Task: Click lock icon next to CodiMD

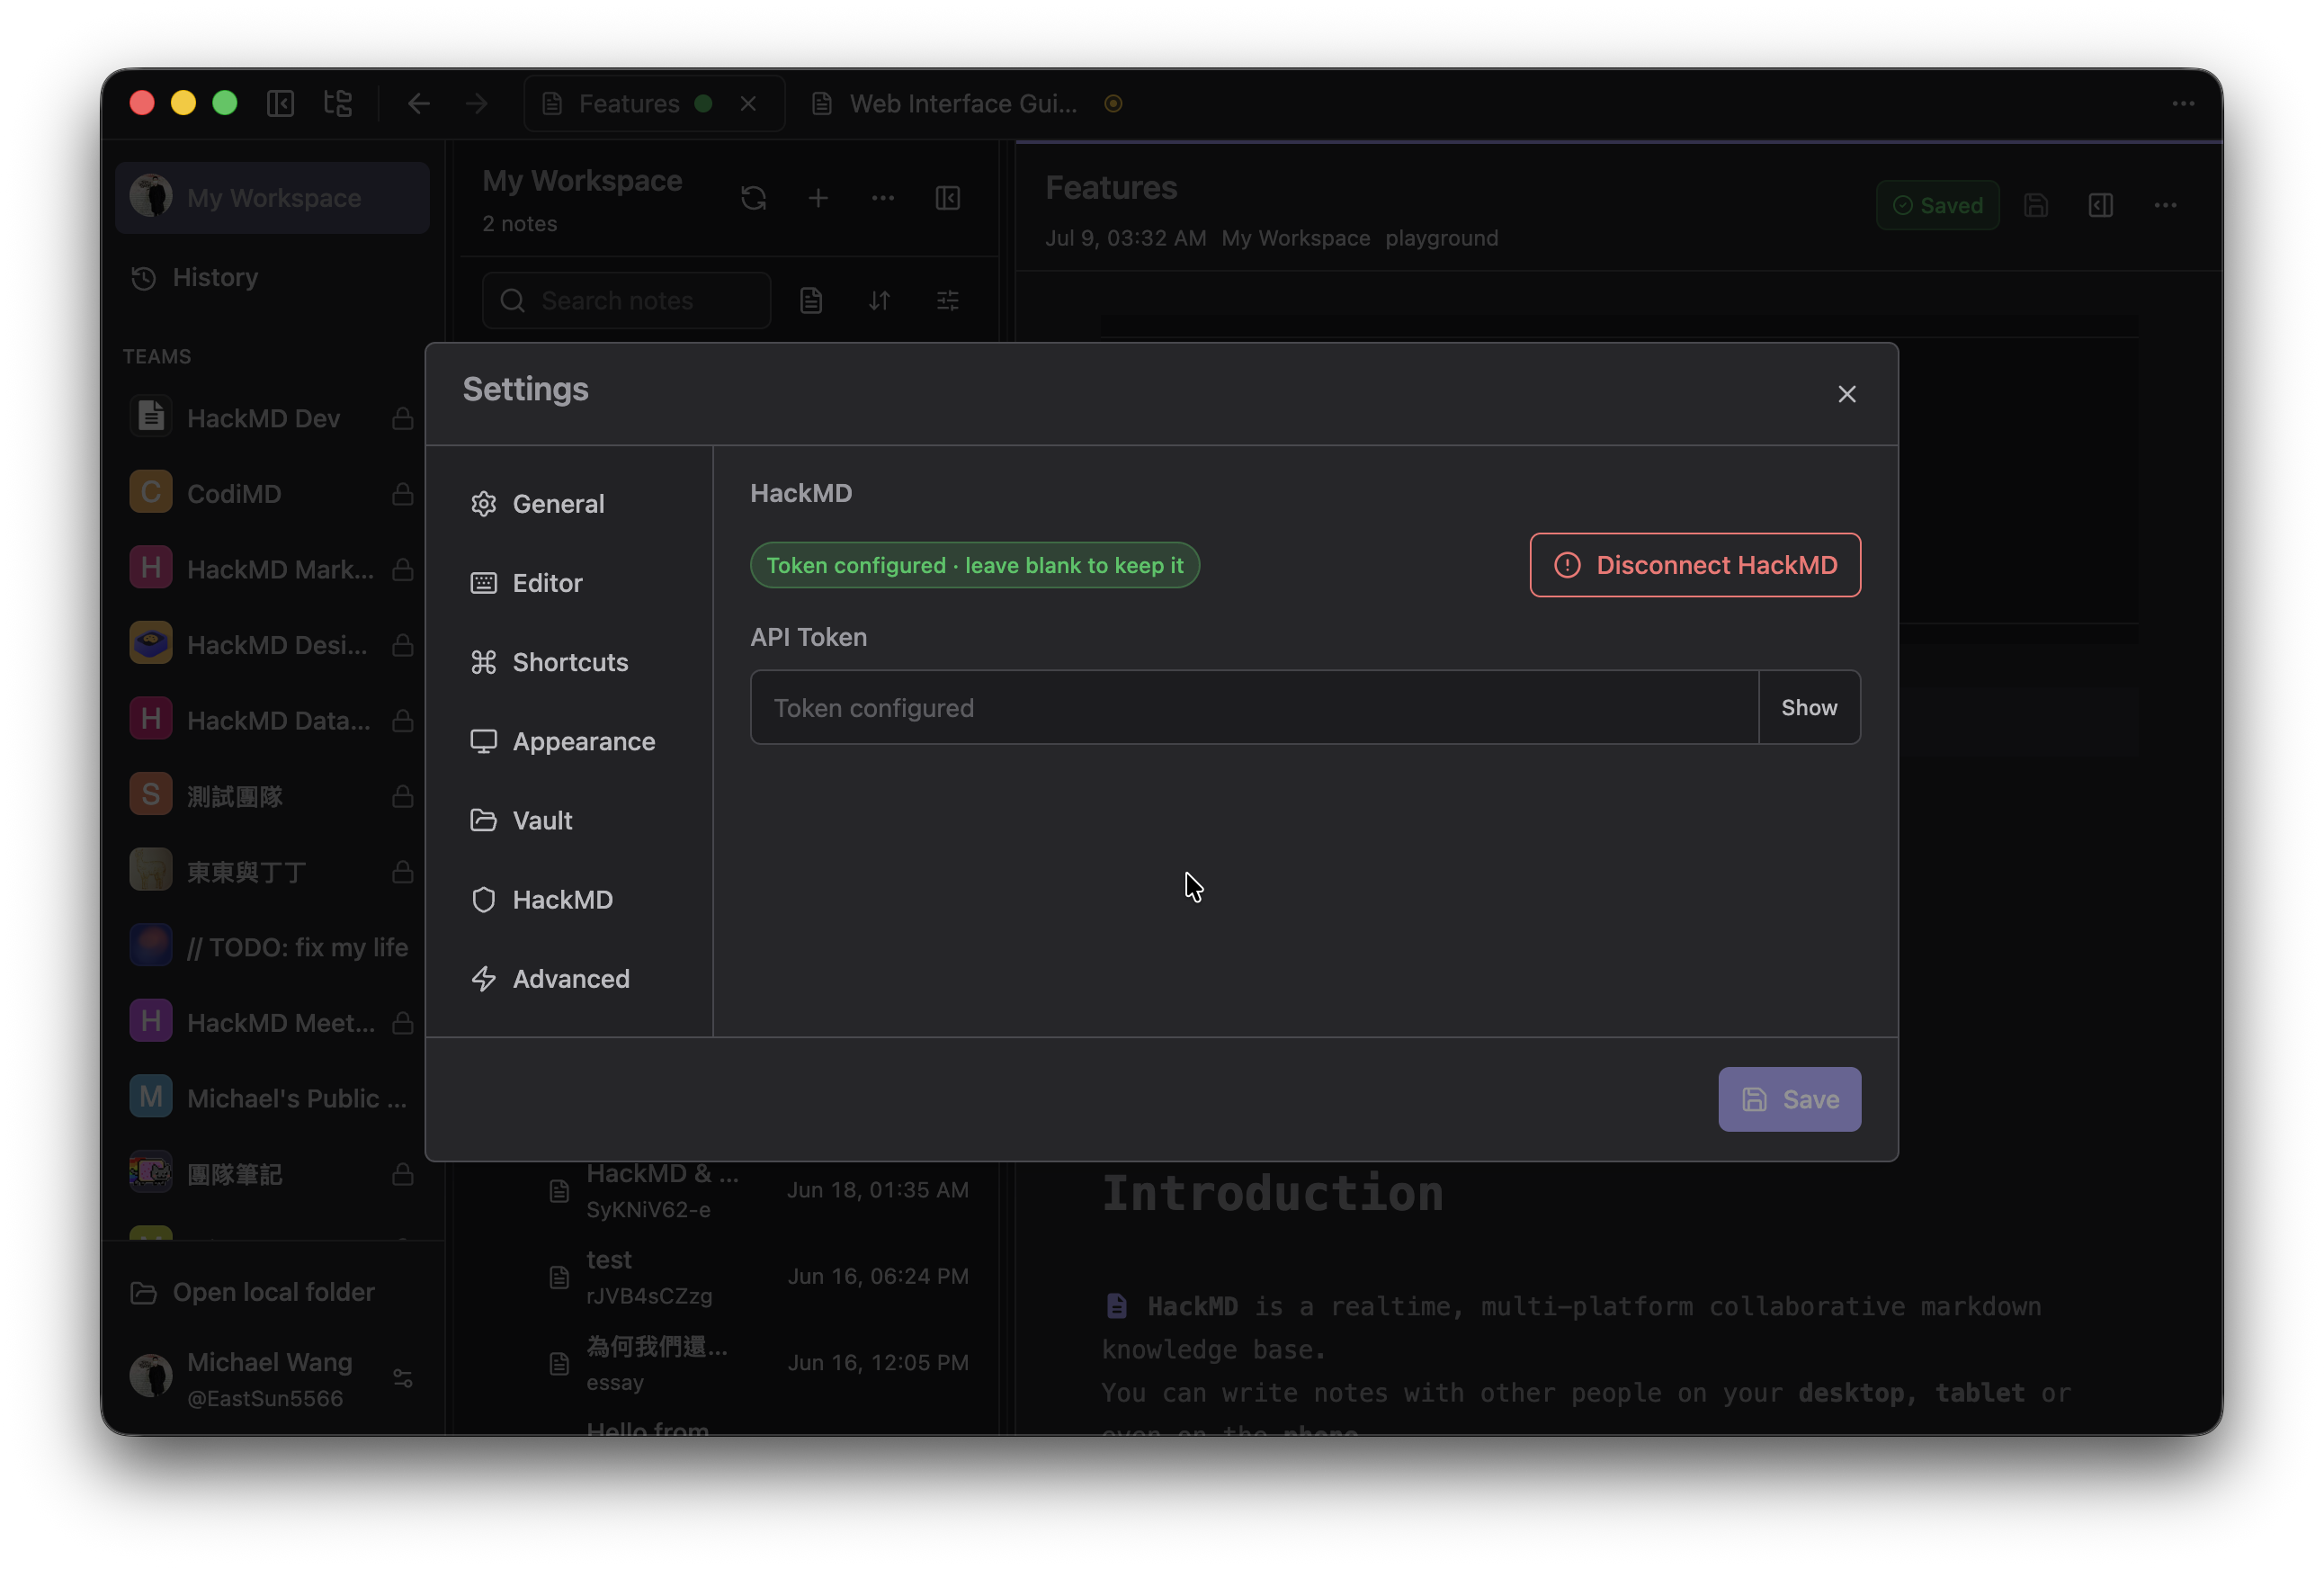Action: click(402, 493)
